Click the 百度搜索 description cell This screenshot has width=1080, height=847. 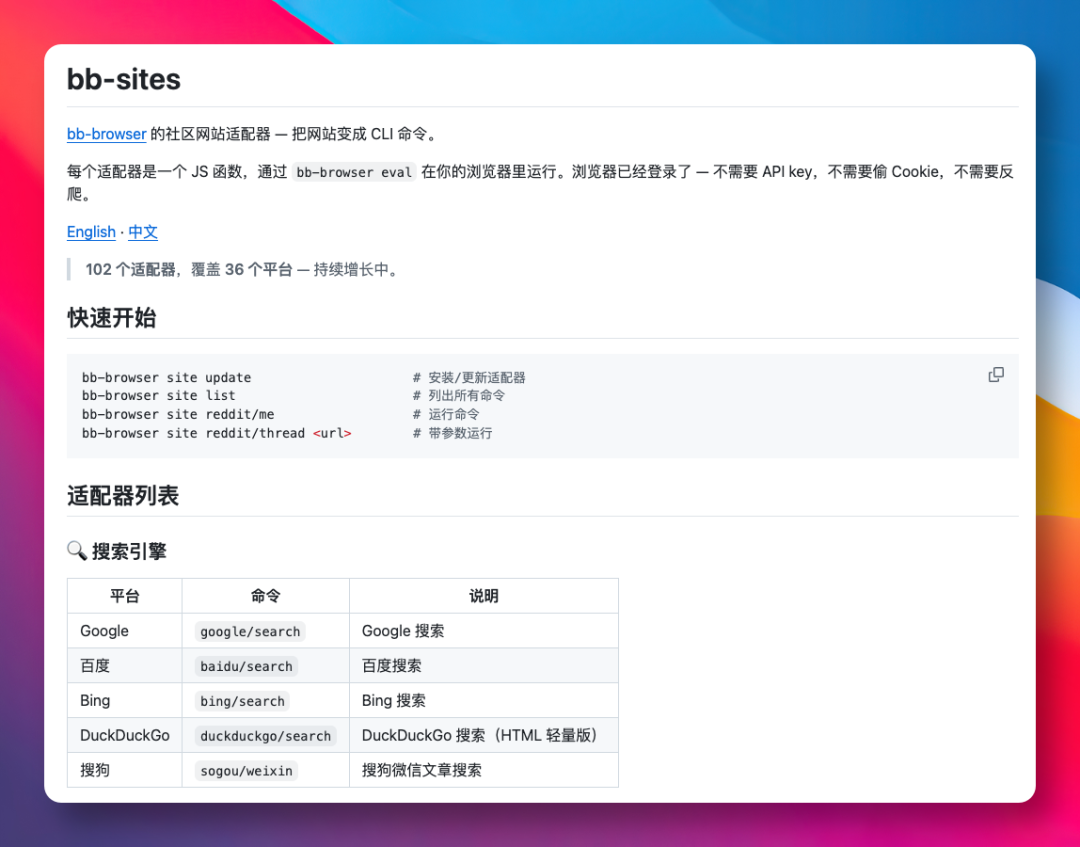(x=484, y=666)
